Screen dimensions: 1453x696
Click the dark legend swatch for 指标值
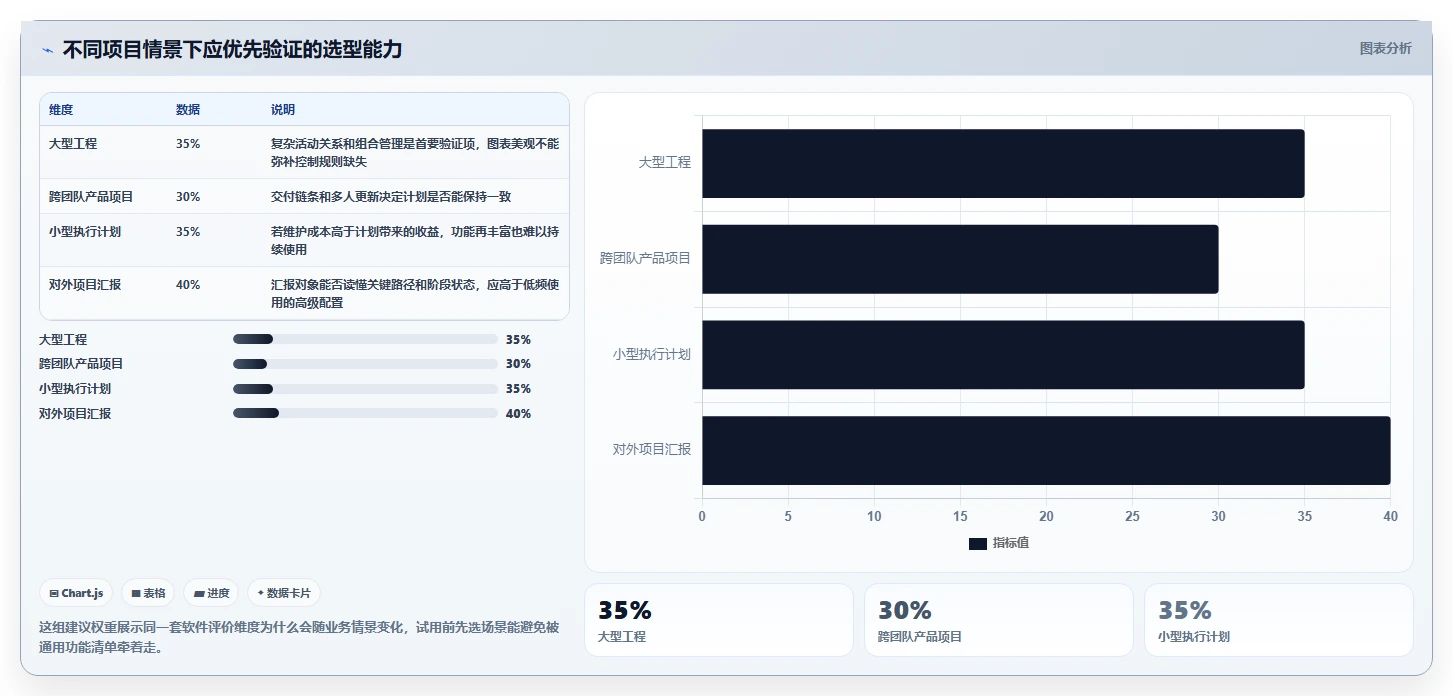[x=978, y=543]
